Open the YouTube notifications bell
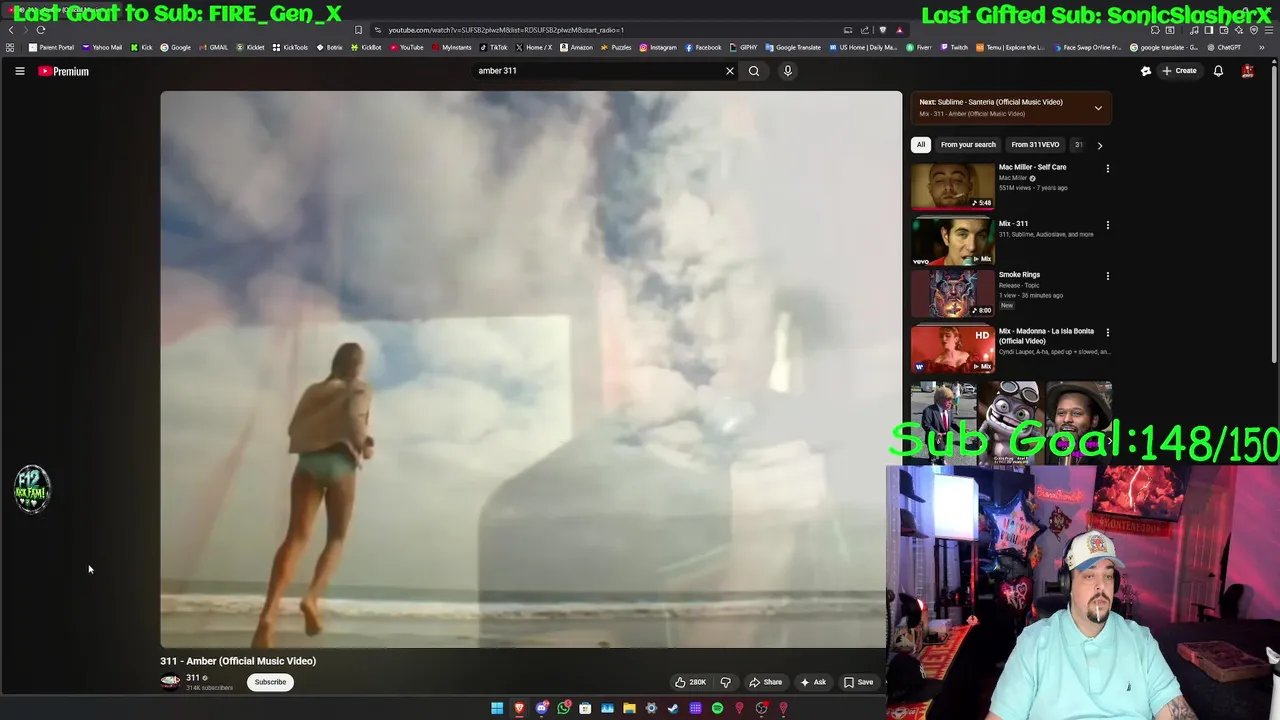This screenshot has height=720, width=1280. pos(1218,71)
